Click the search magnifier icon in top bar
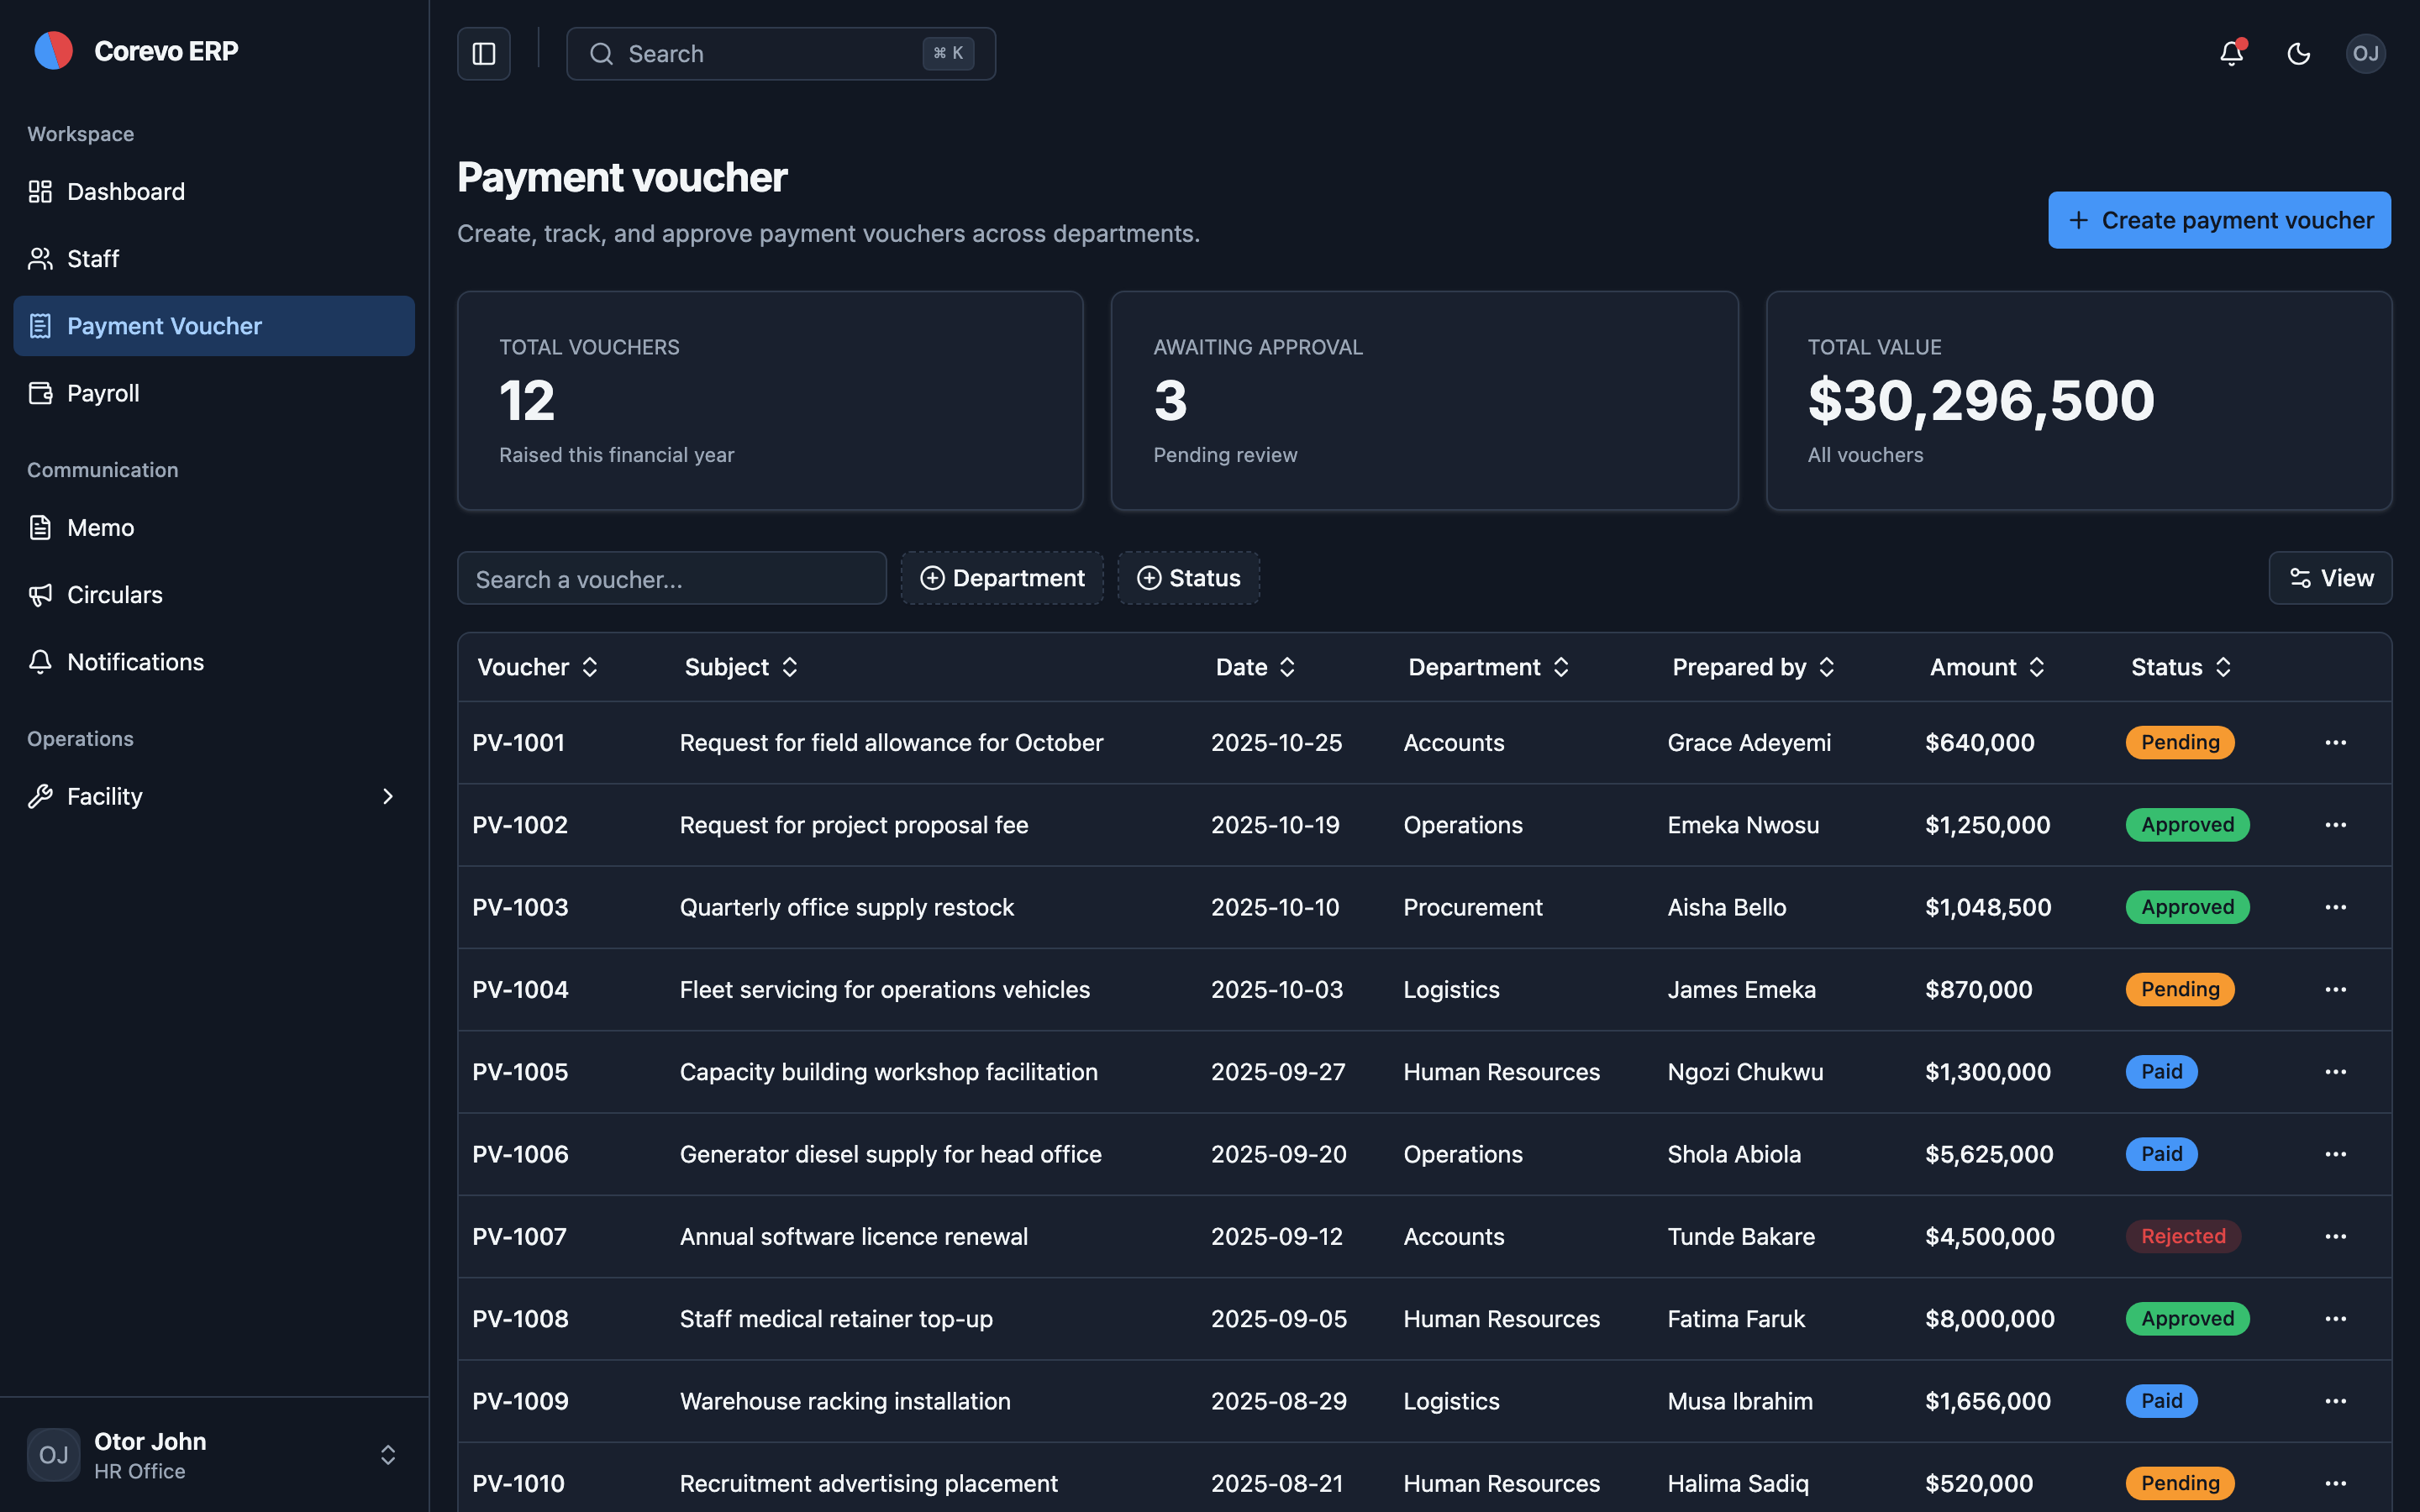Viewport: 2420px width, 1512px height. (x=601, y=54)
